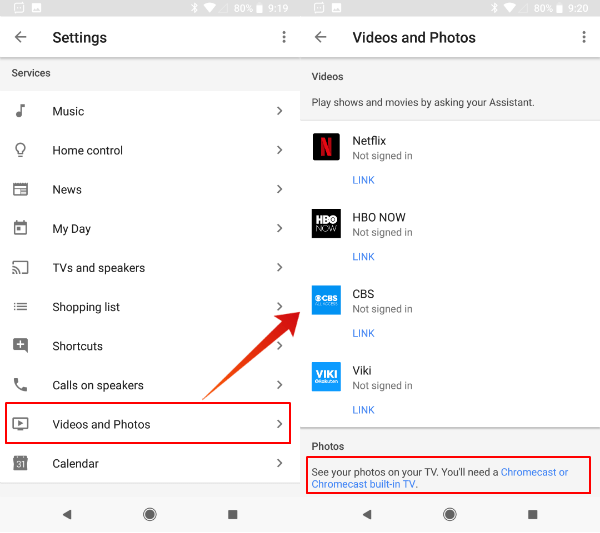Select the Music menu entry
This screenshot has width=600, height=533.
(150, 111)
